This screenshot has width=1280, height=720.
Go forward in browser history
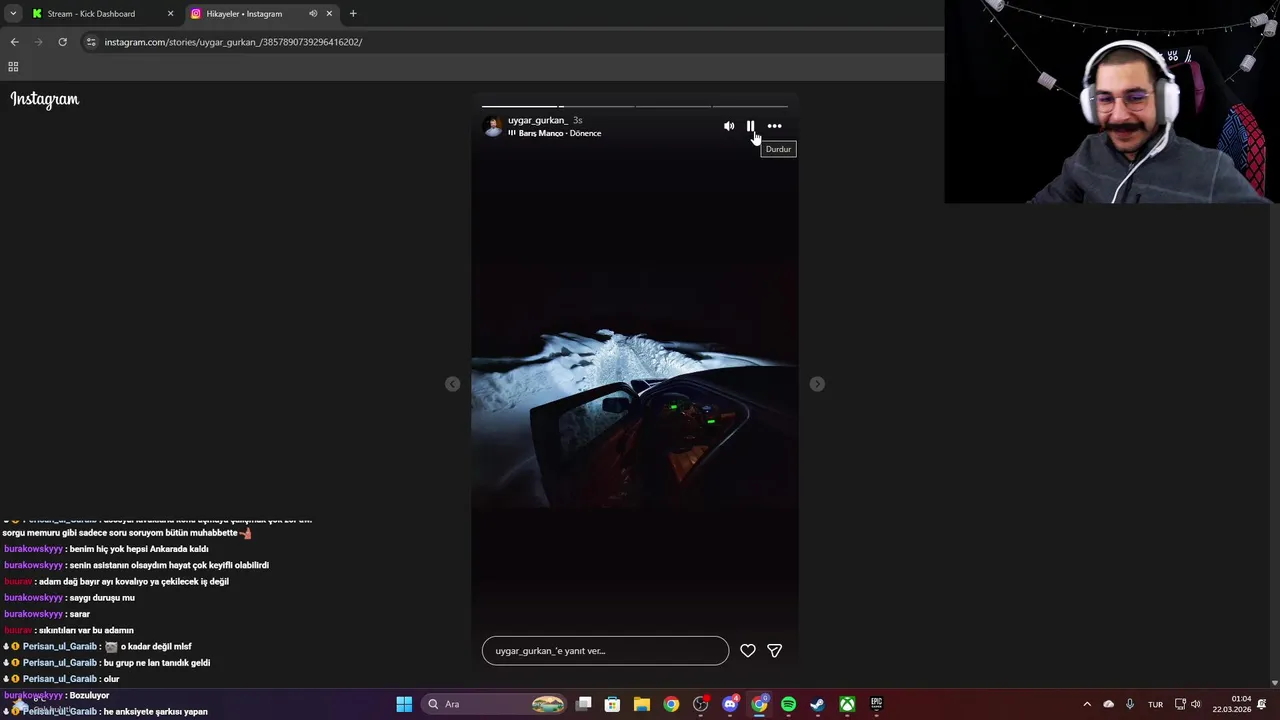tap(39, 42)
